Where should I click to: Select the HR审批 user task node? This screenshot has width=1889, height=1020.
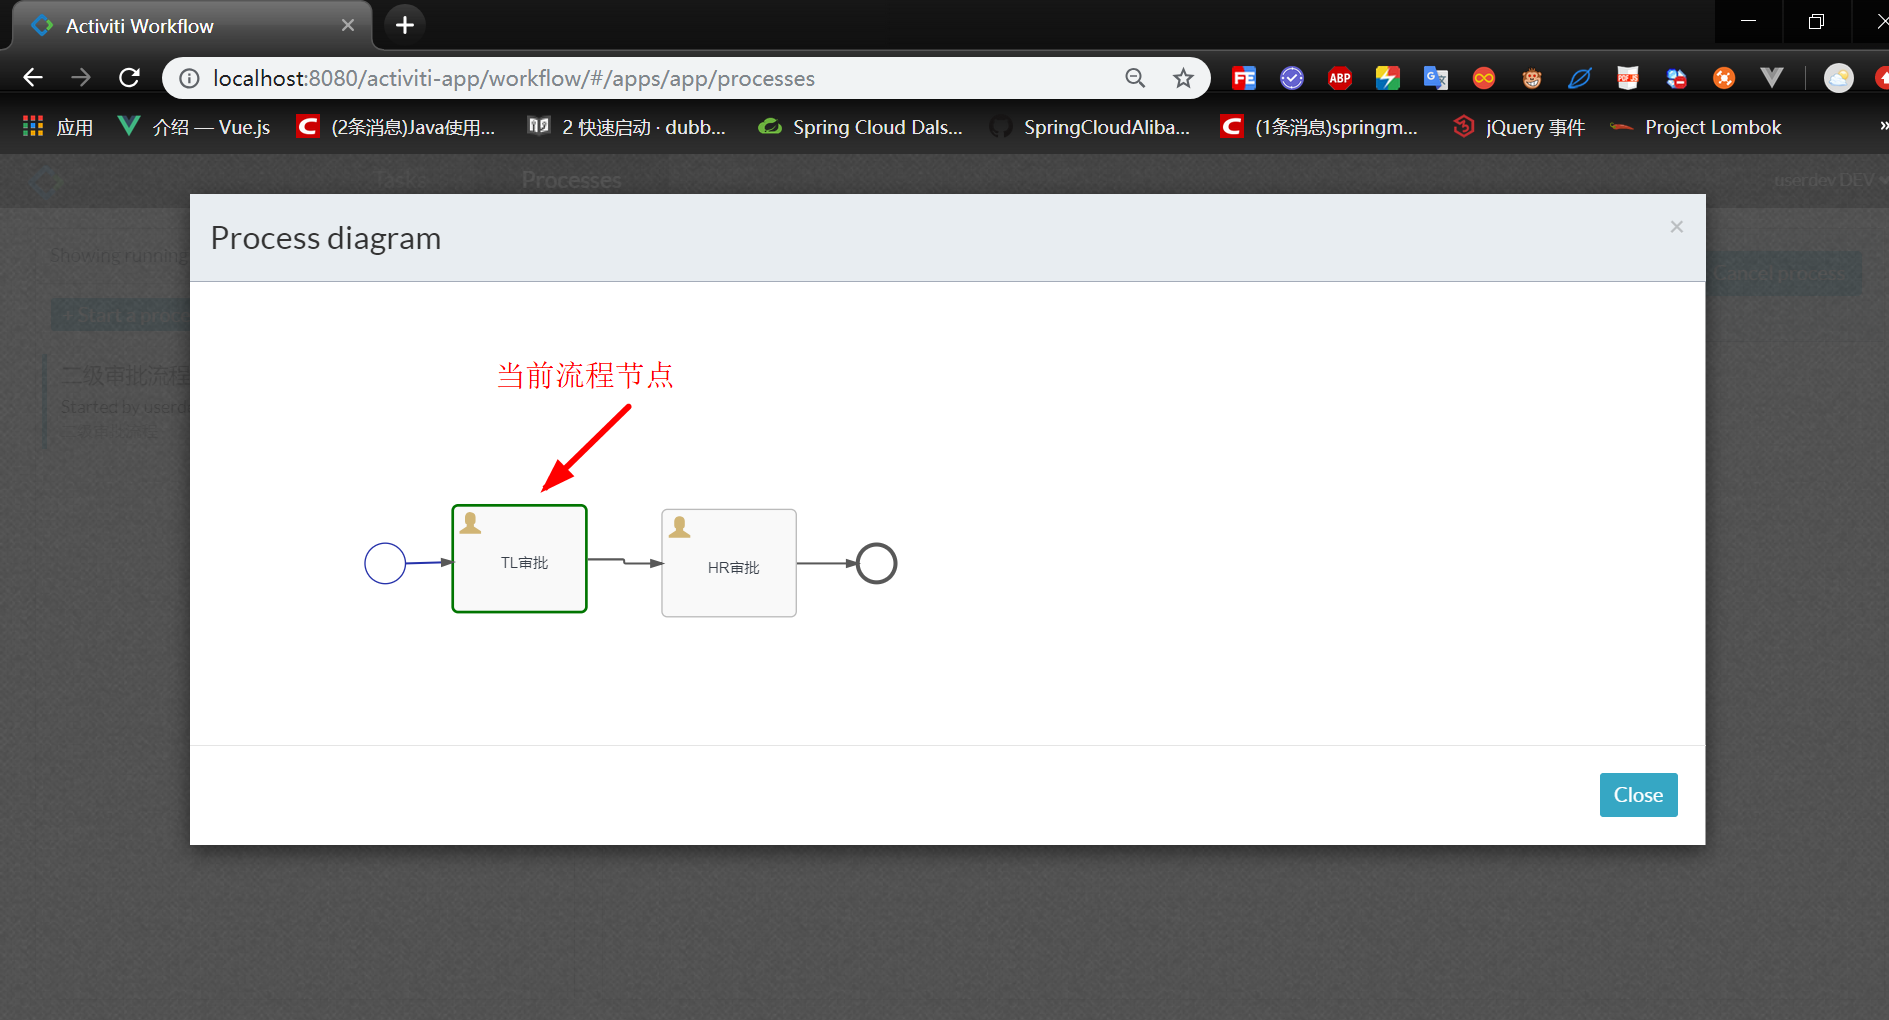coord(729,563)
